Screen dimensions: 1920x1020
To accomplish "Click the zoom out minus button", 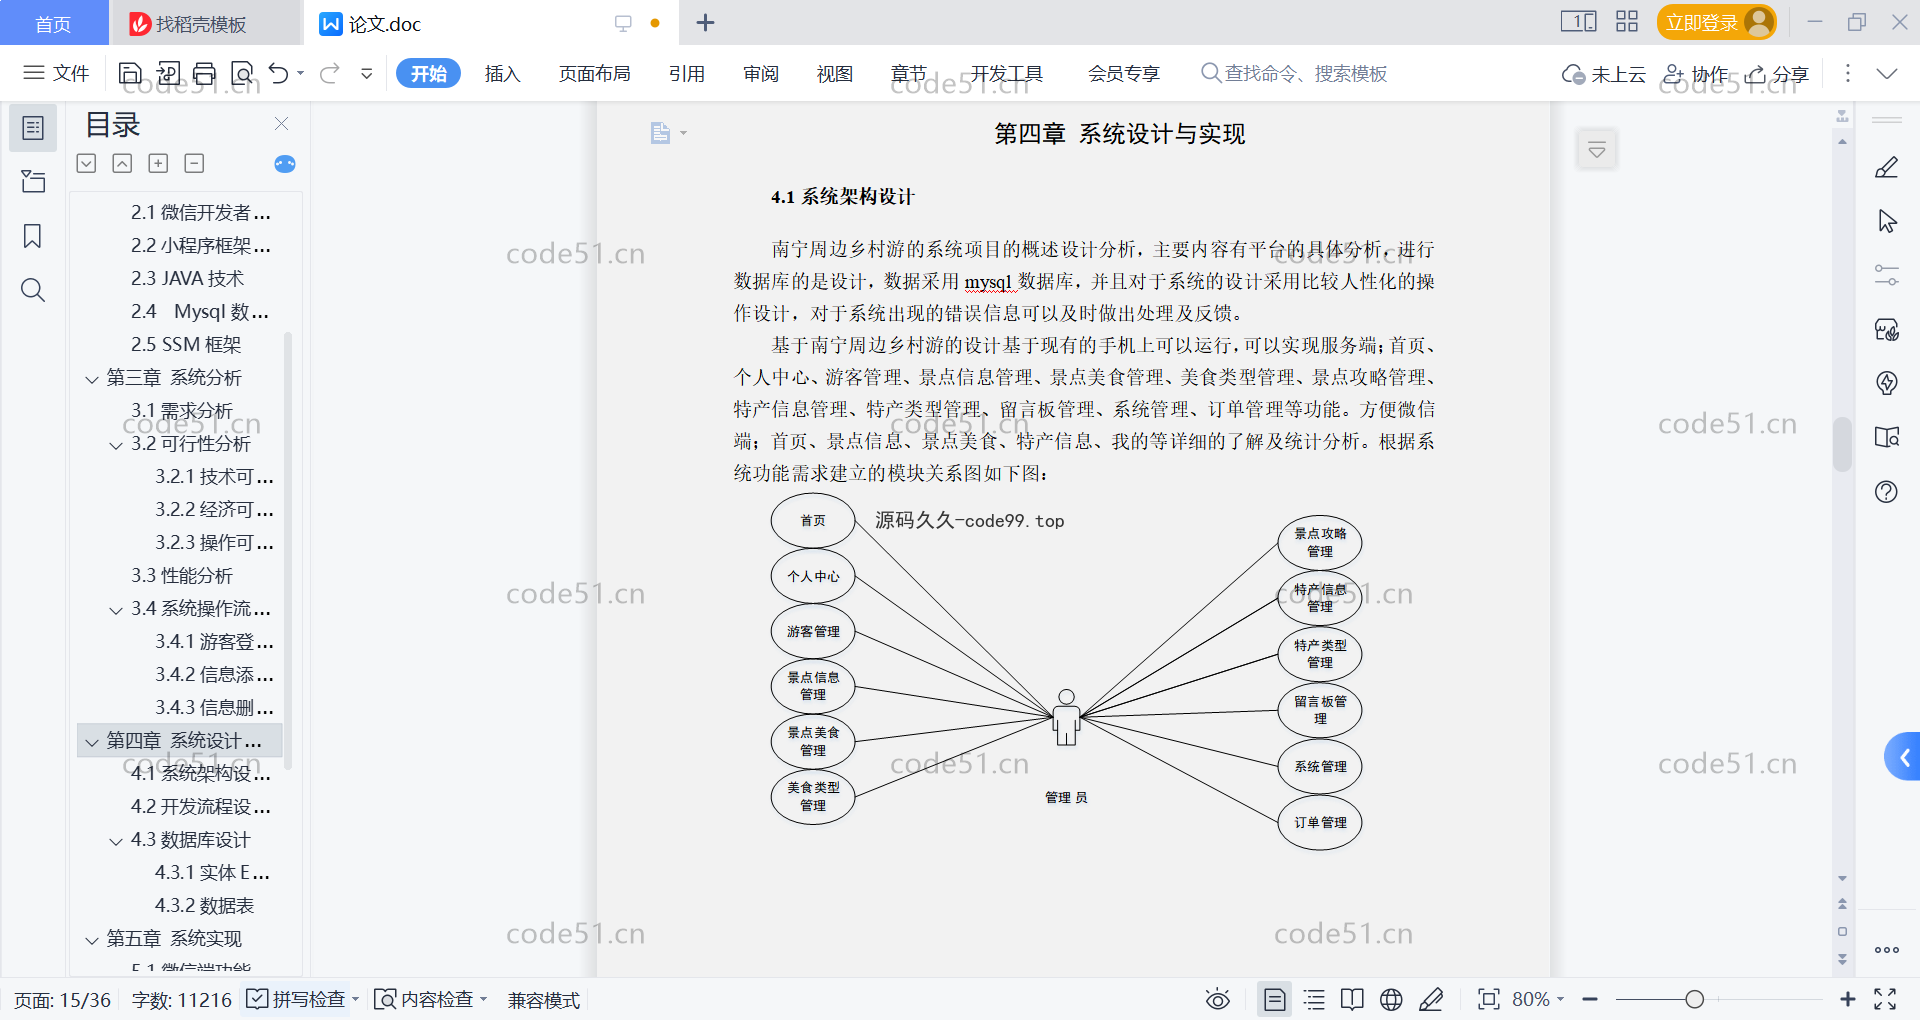I will [x=1590, y=999].
